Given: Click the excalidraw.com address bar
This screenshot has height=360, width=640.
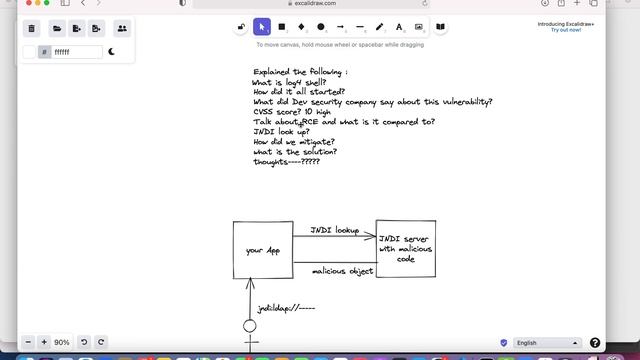Looking at the screenshot, I should (311, 3).
